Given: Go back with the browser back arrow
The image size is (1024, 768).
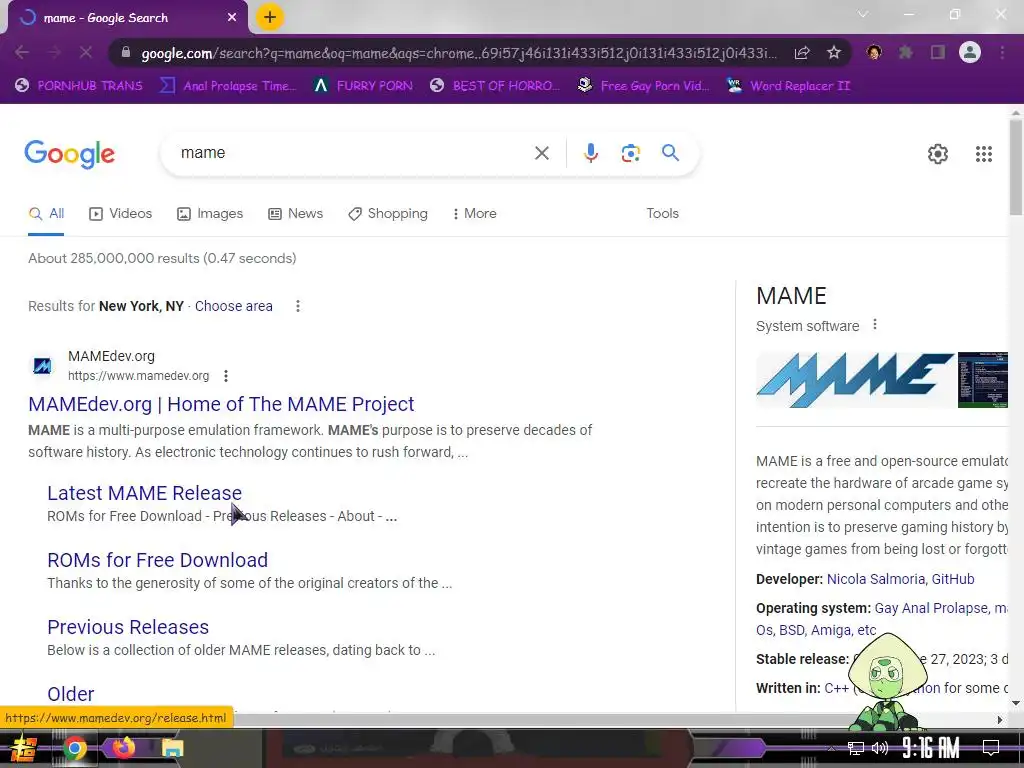Looking at the screenshot, I should point(22,52).
